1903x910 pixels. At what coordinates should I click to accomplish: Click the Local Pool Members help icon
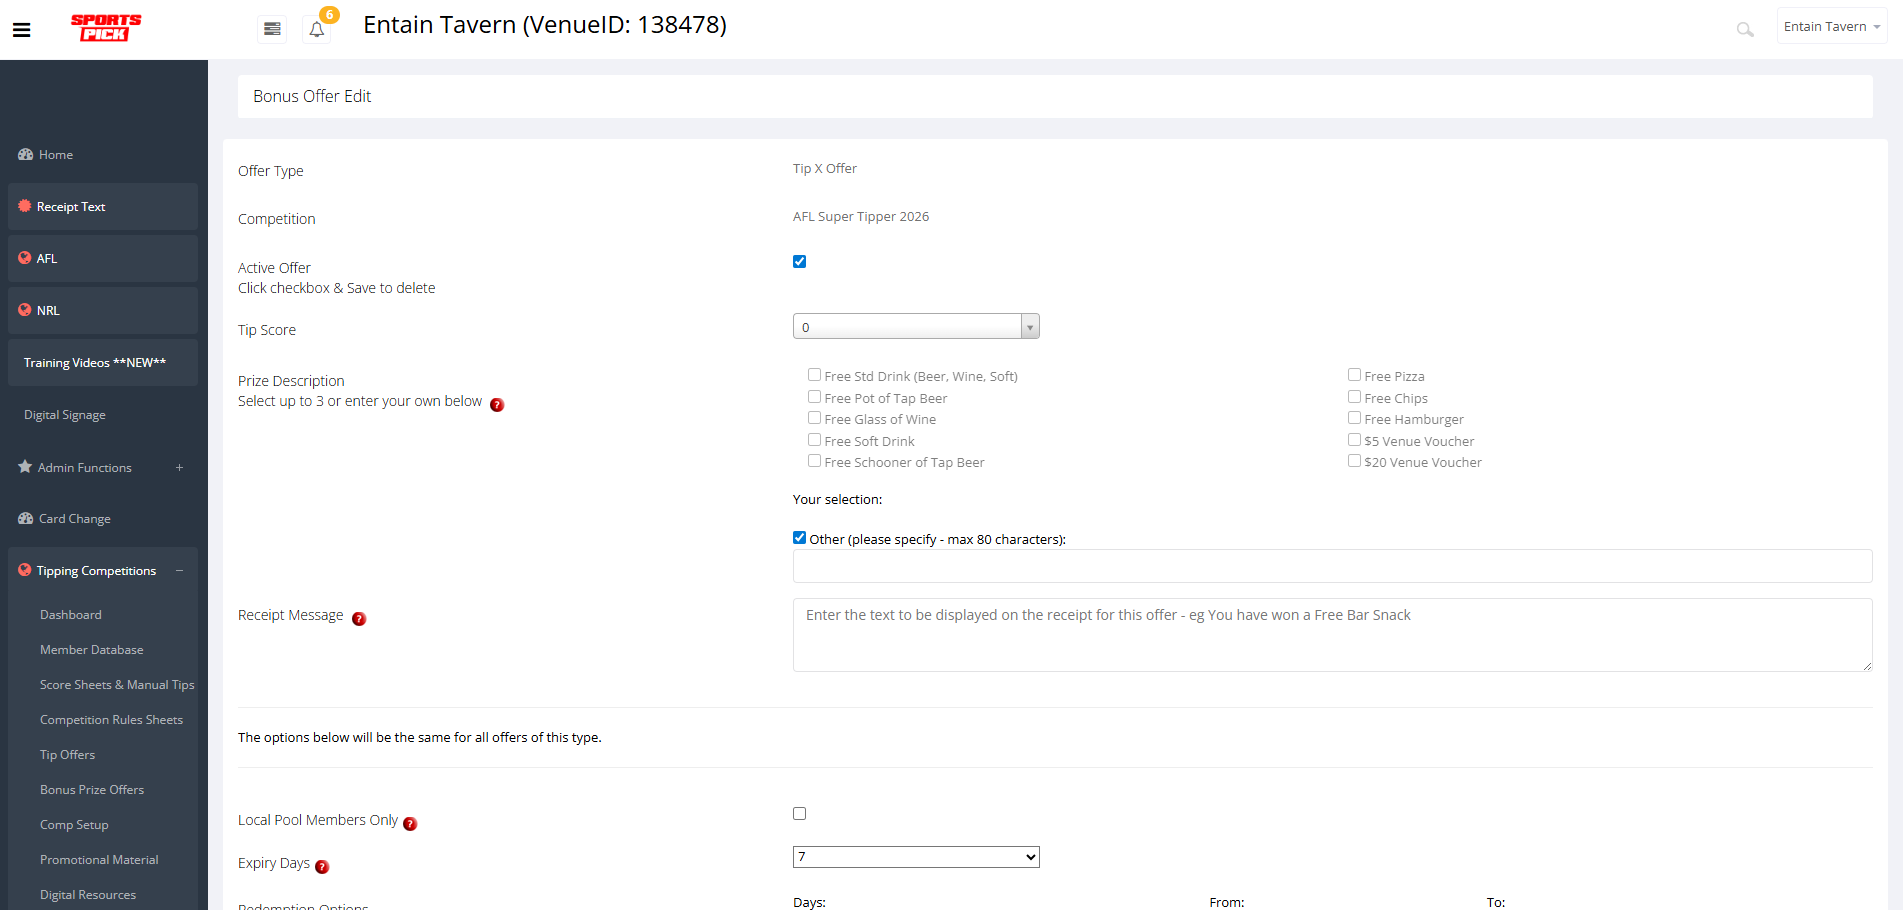click(x=410, y=824)
